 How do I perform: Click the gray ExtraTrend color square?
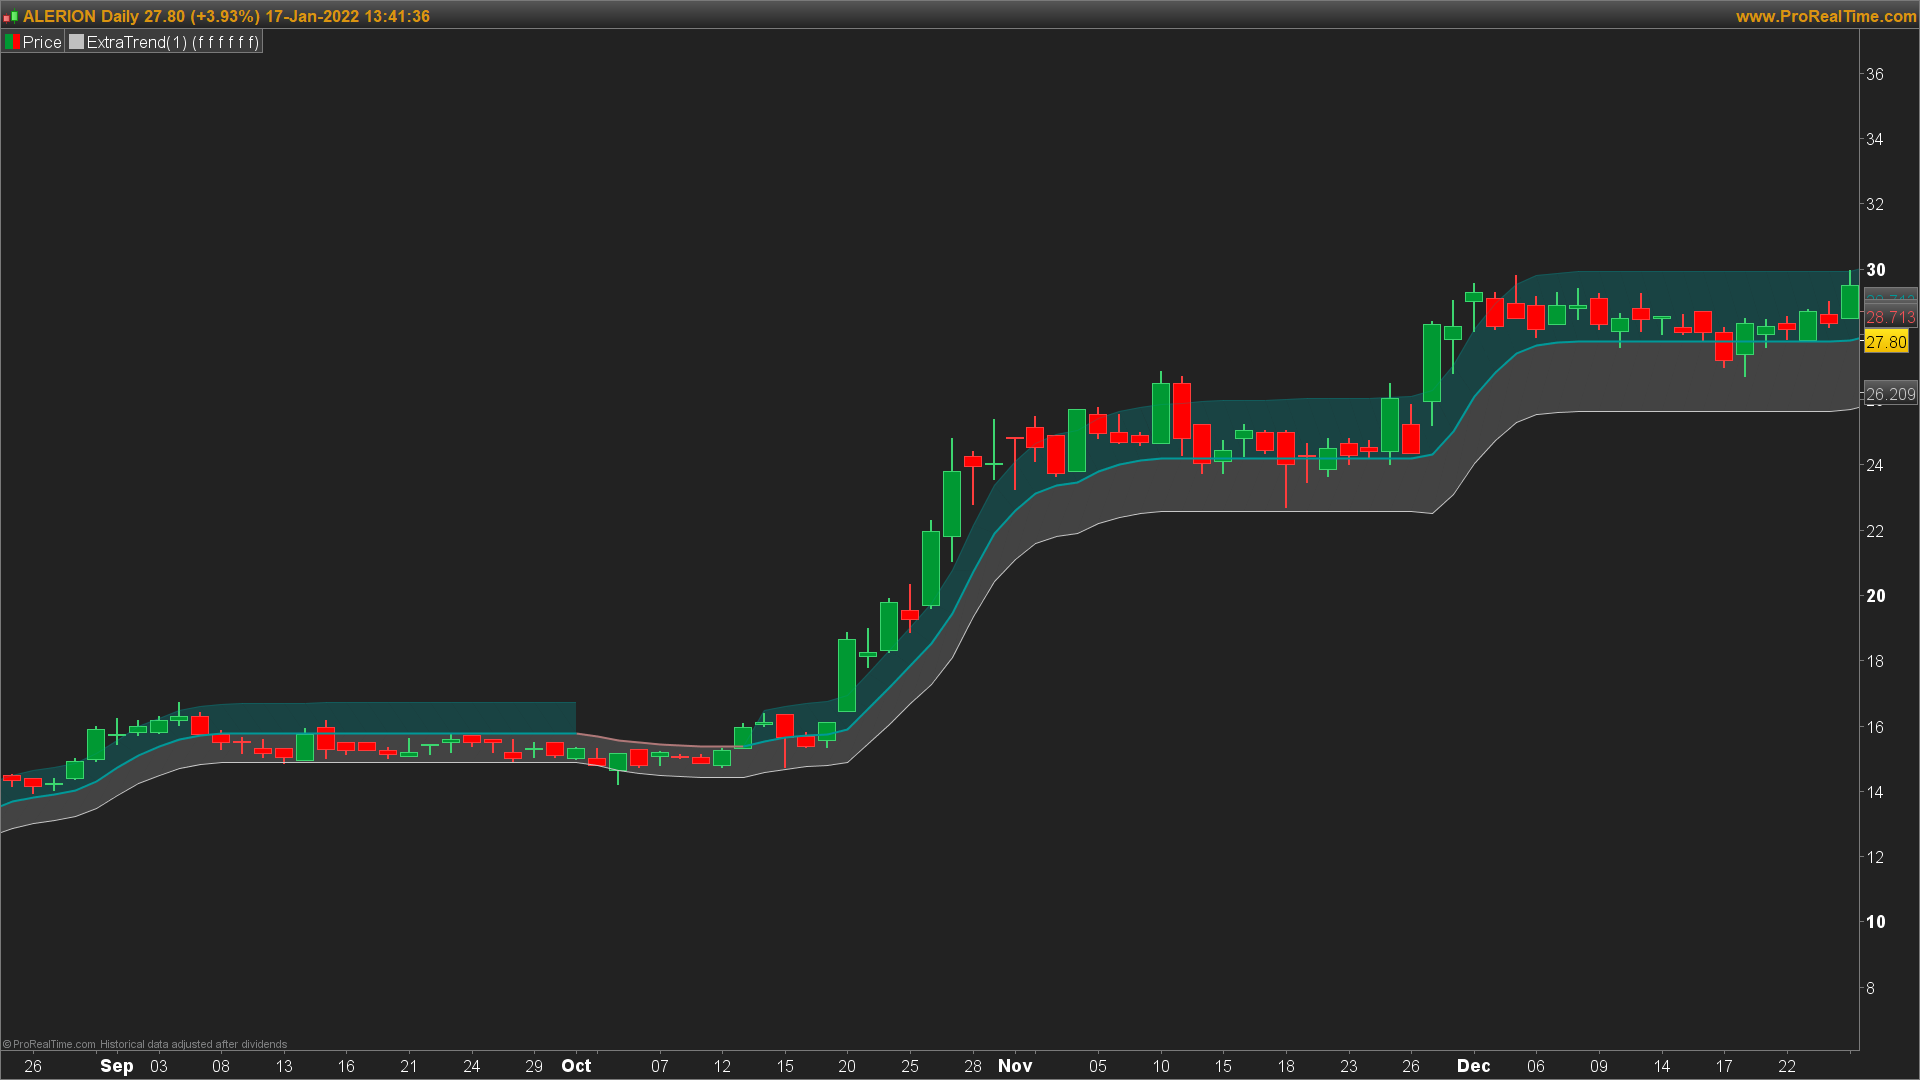tap(76, 42)
